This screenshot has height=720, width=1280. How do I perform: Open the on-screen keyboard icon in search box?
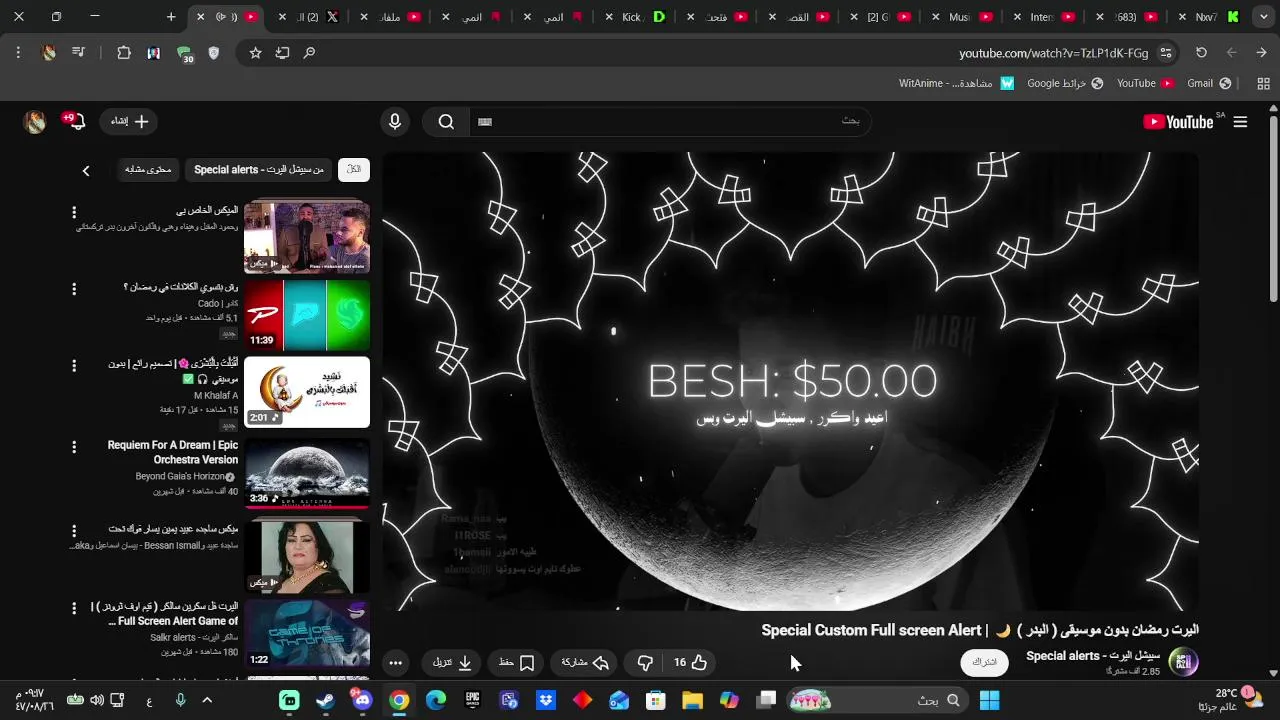485,122
